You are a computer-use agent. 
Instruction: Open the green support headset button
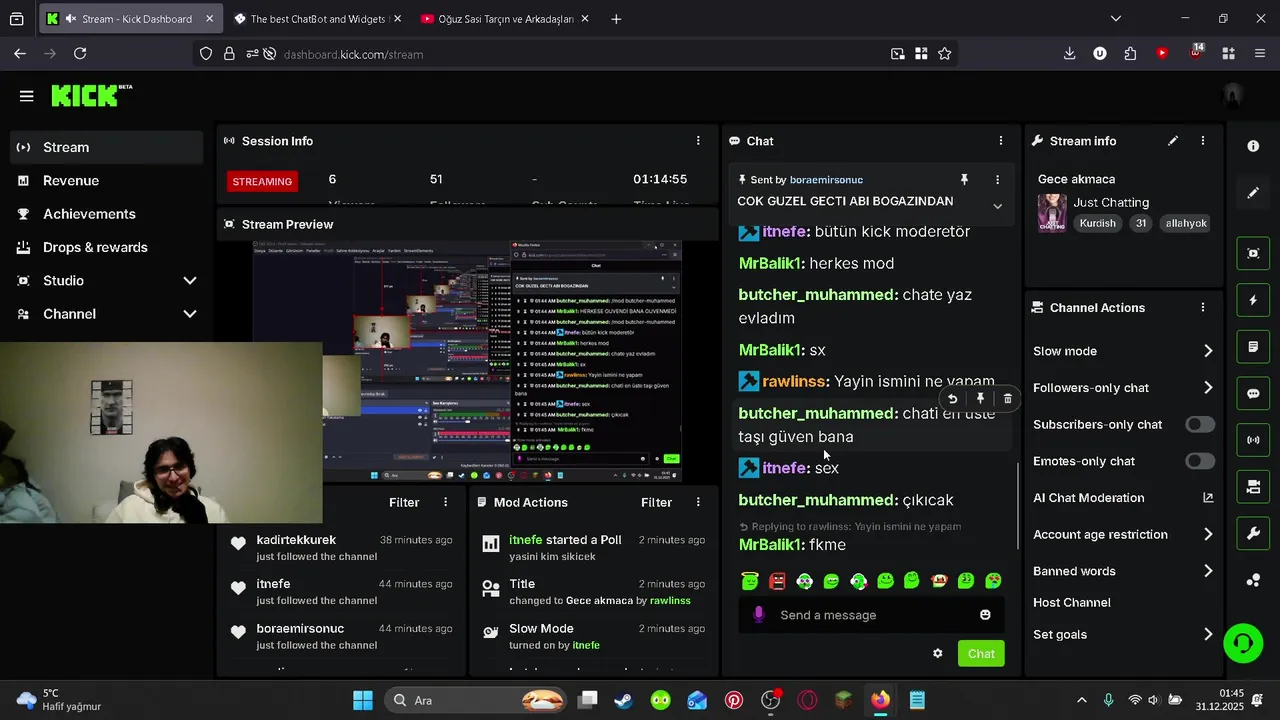(x=1243, y=642)
